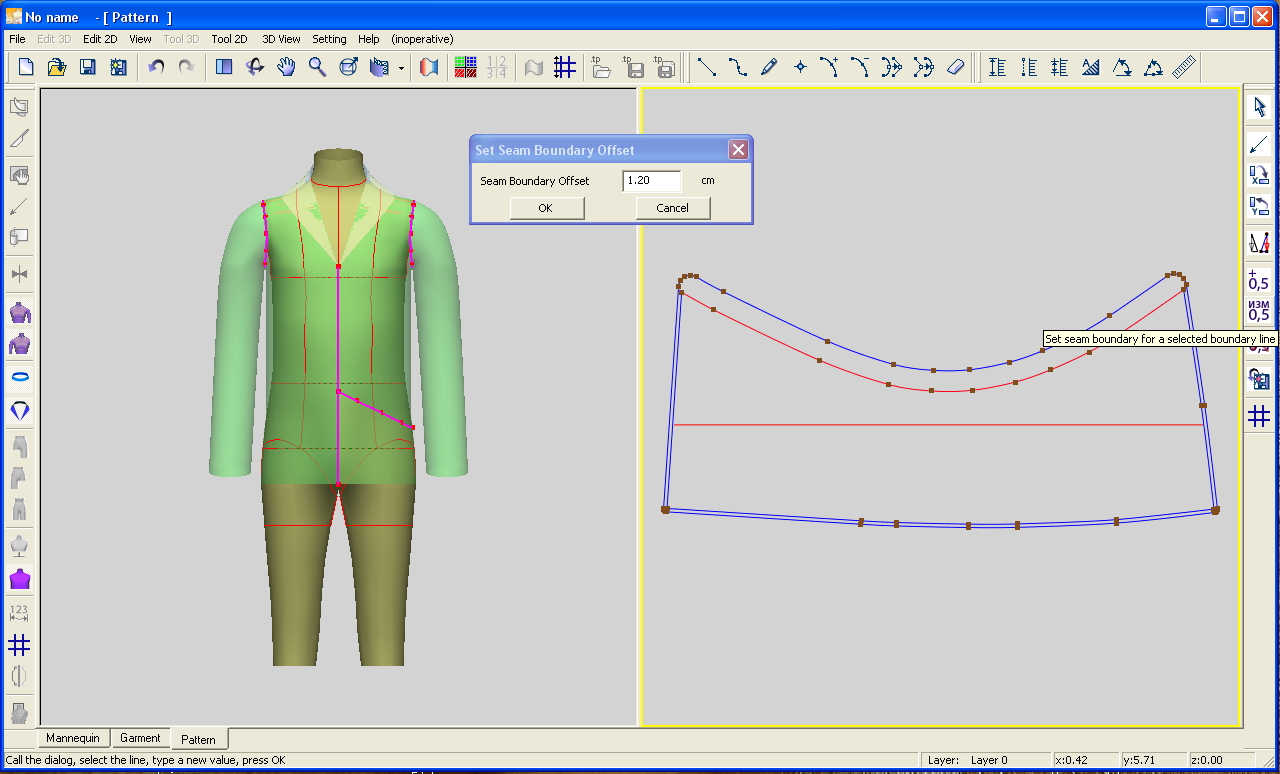Image resolution: width=1280 pixels, height=774 pixels.
Task: Open the Tool 2D menu
Action: [229, 39]
